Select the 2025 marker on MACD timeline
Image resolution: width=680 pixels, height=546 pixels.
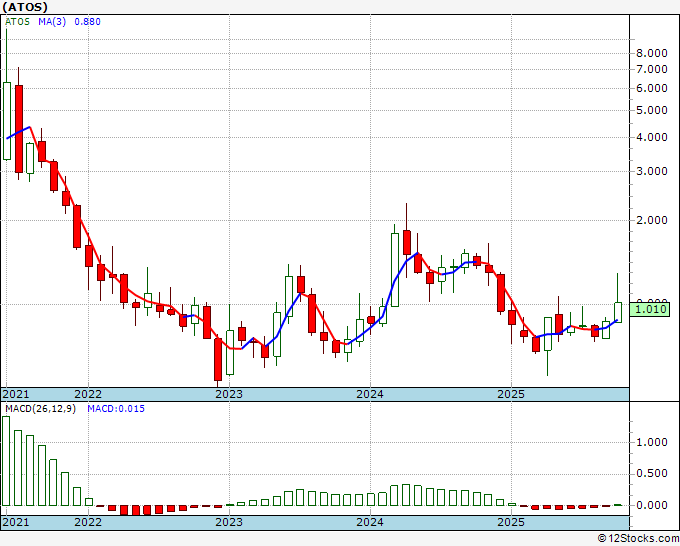pyautogui.click(x=511, y=522)
